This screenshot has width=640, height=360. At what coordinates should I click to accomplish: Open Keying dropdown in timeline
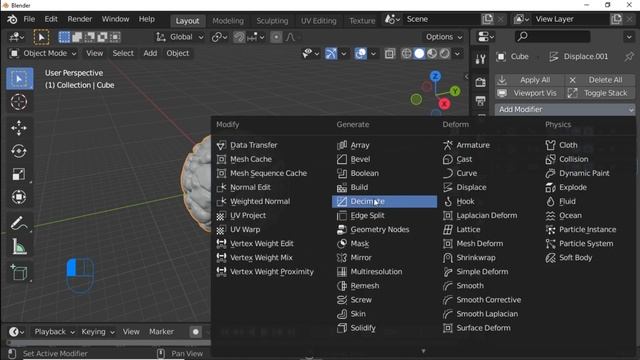coord(98,332)
